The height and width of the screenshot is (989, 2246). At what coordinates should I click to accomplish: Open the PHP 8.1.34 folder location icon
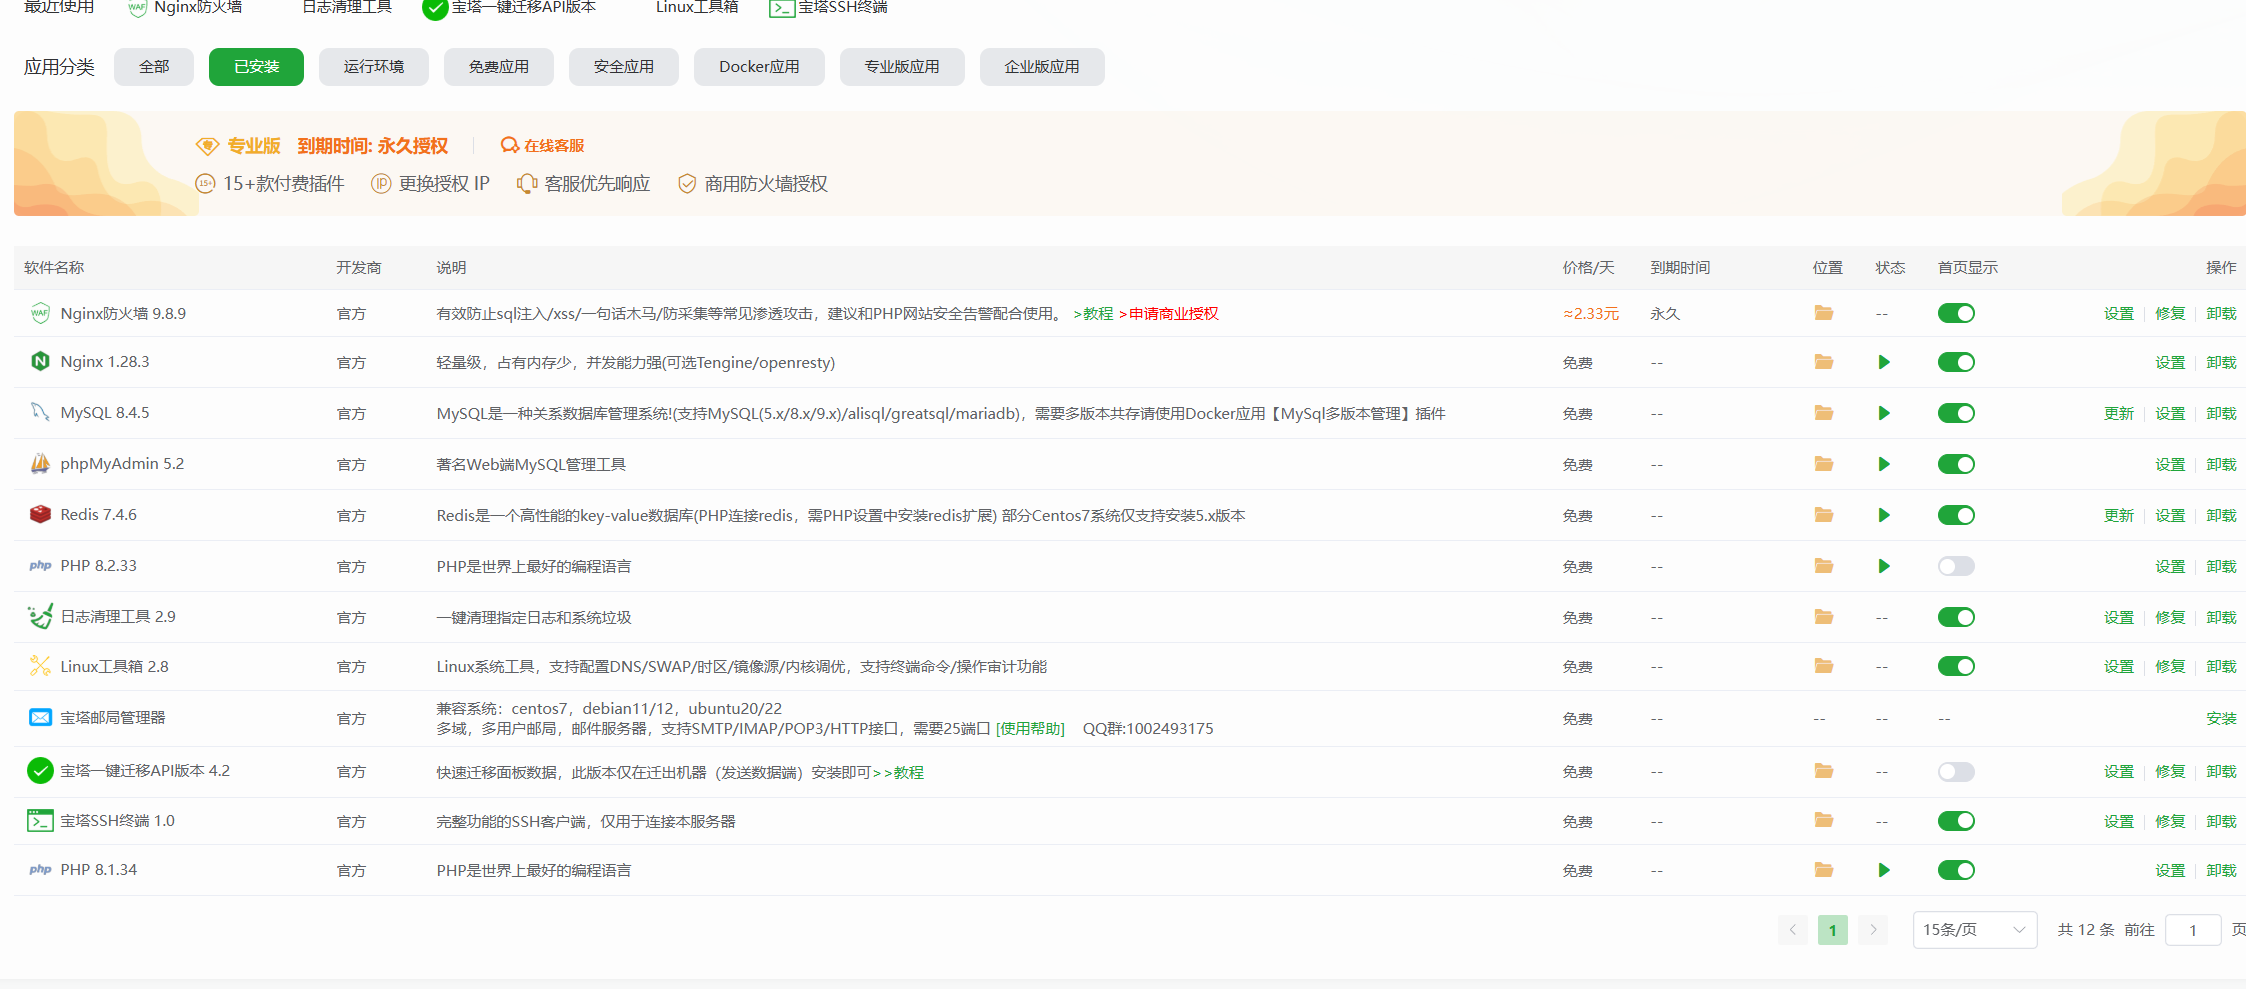tap(1824, 870)
